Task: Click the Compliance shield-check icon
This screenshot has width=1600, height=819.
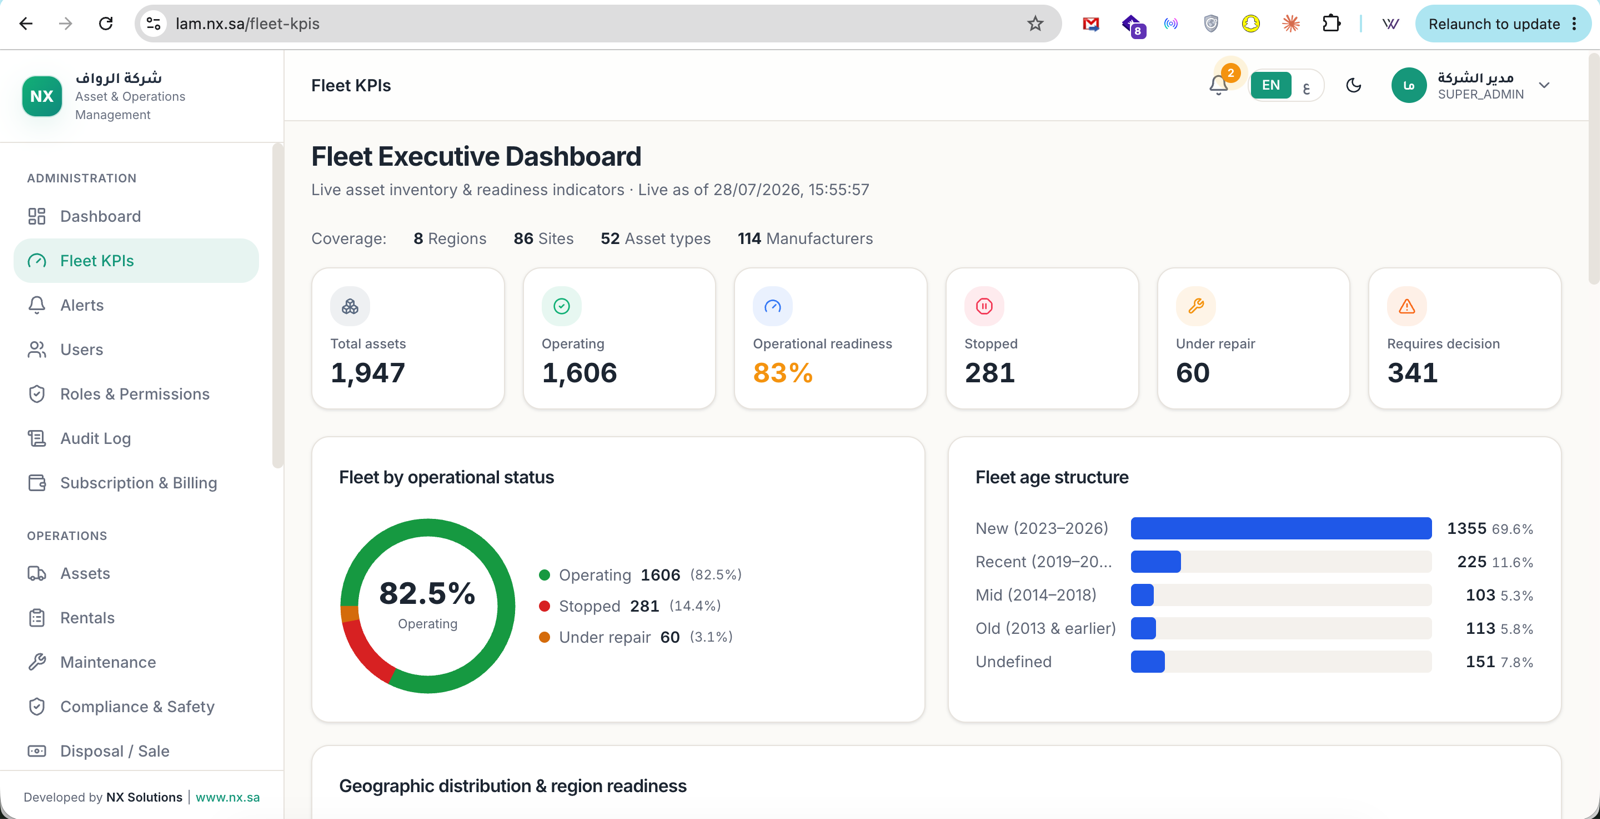Action: 37,707
